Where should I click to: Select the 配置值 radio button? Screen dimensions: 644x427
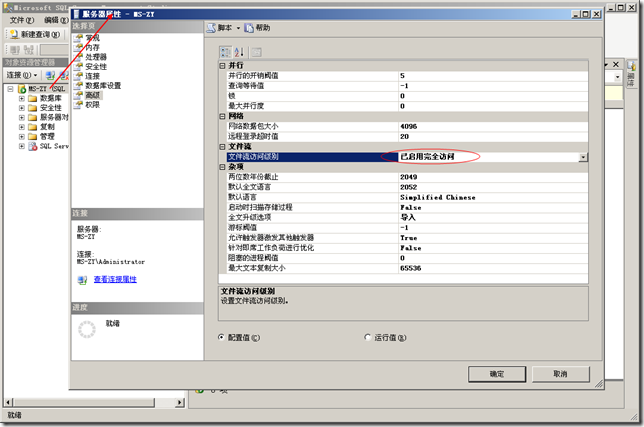point(221,337)
